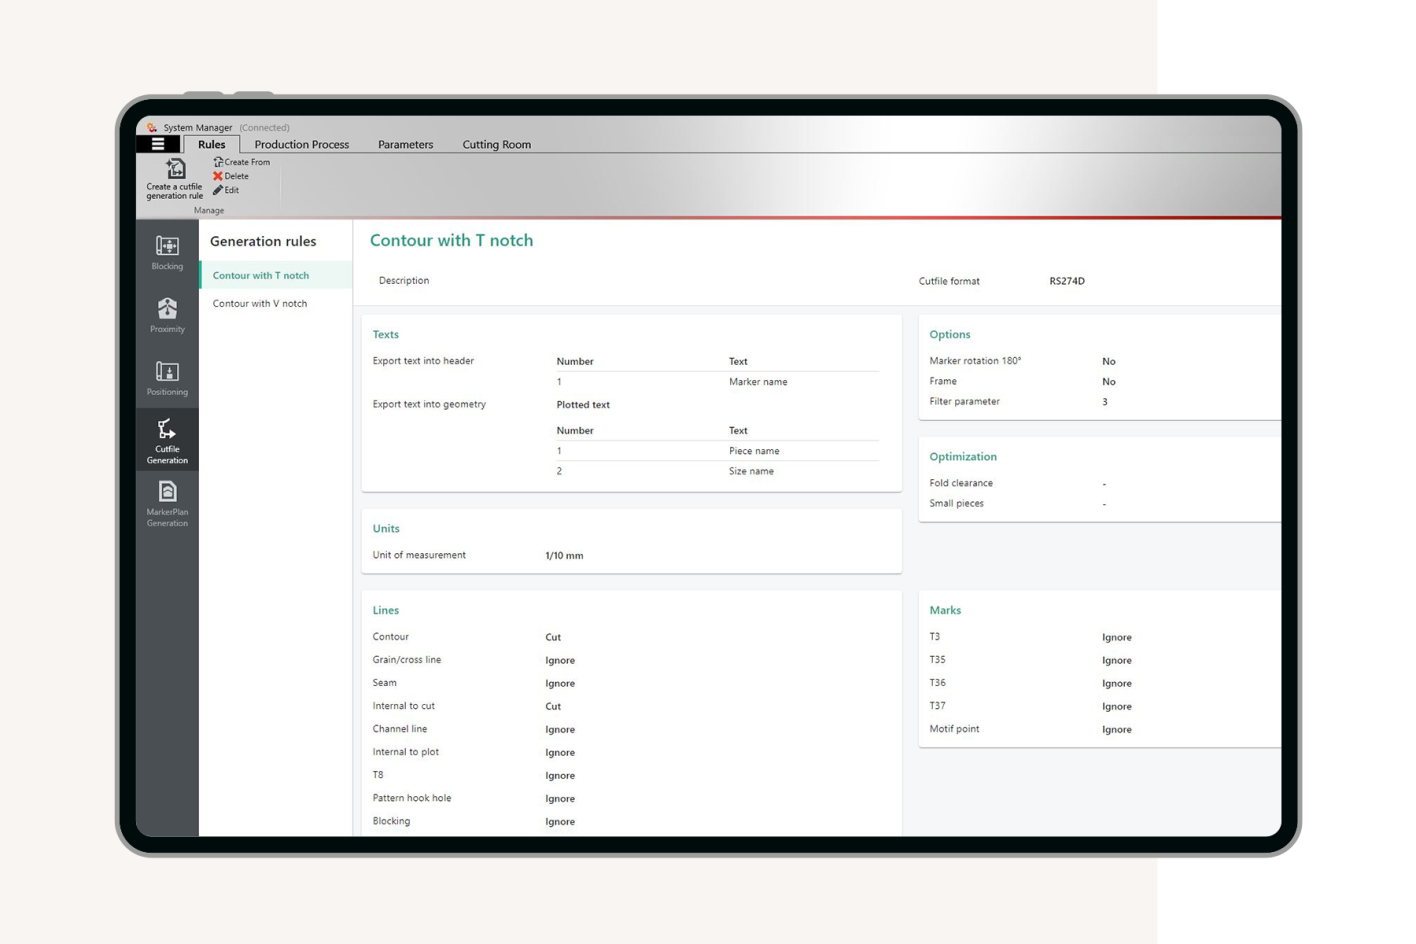Screen dimensions: 1416x944
Task: Select the Contour with T notch rule
Action: click(261, 276)
